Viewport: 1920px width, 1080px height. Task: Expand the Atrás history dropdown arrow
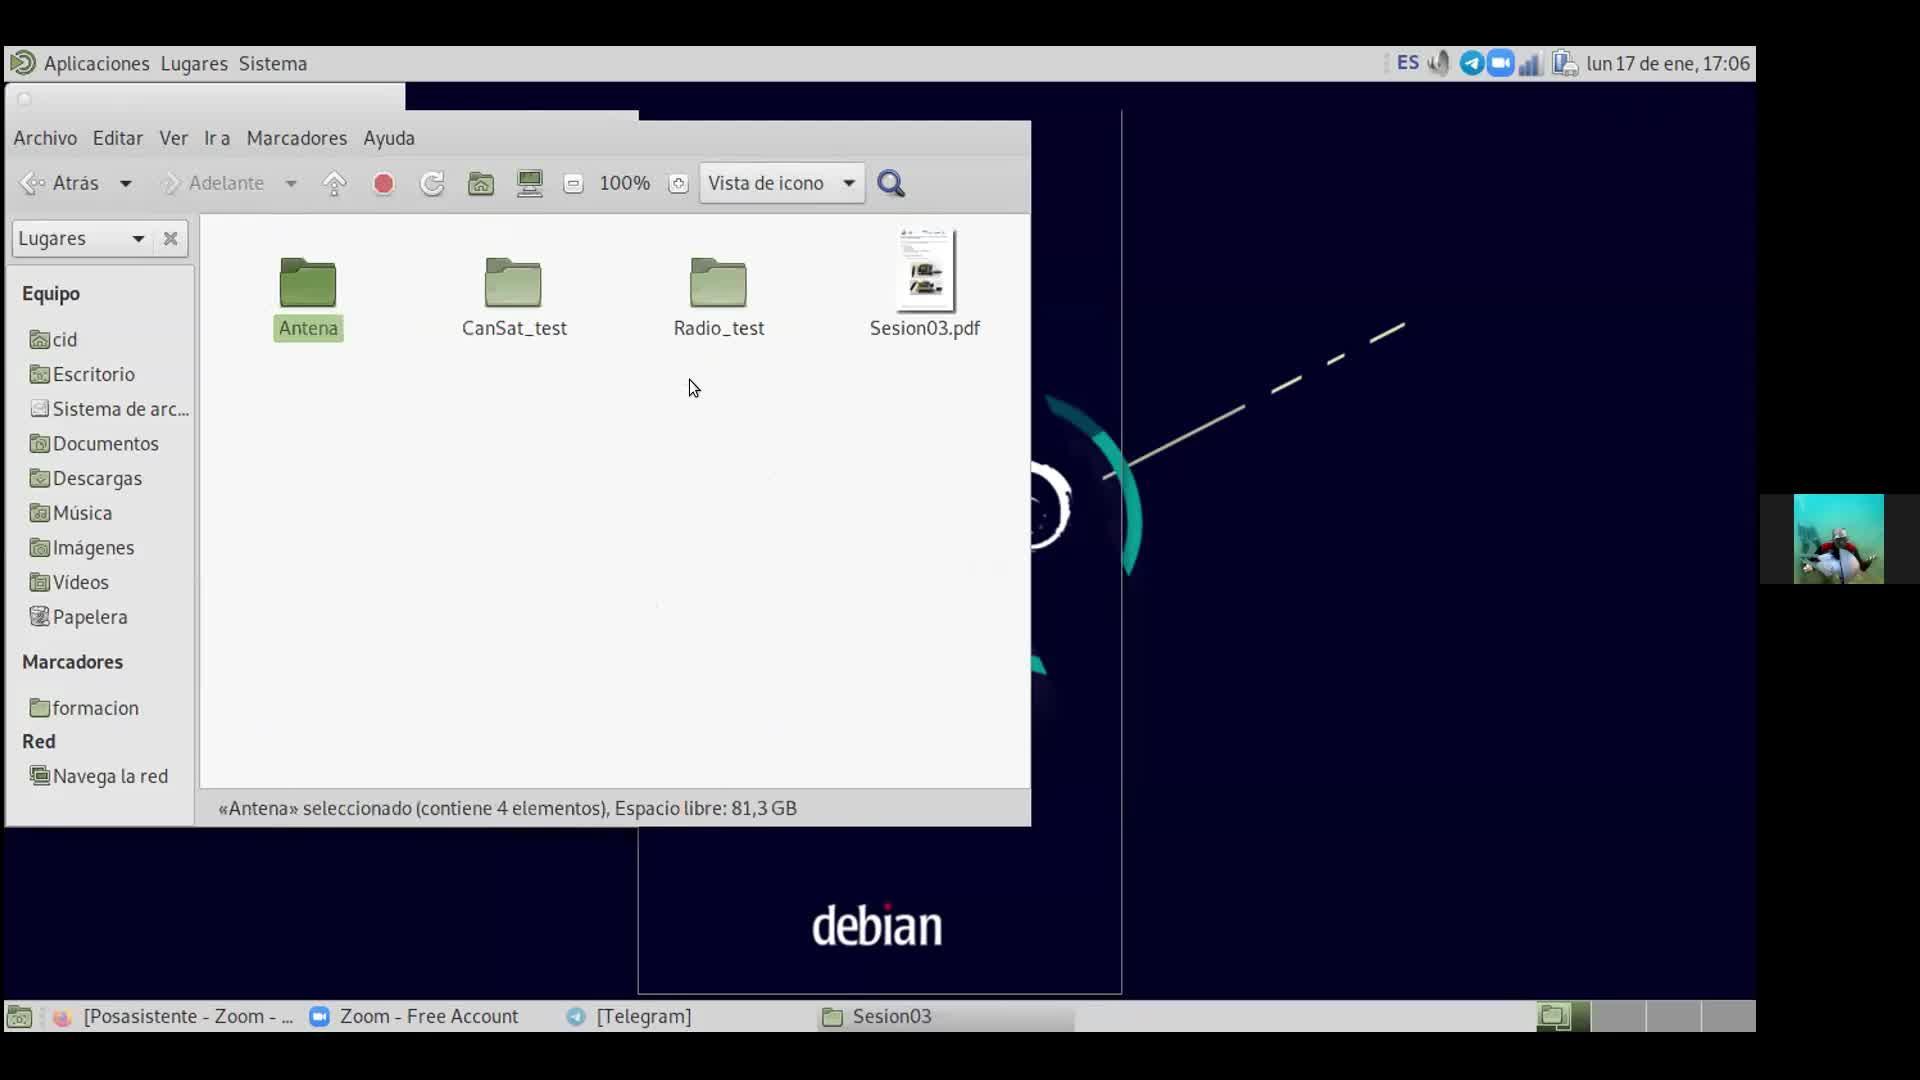click(126, 184)
